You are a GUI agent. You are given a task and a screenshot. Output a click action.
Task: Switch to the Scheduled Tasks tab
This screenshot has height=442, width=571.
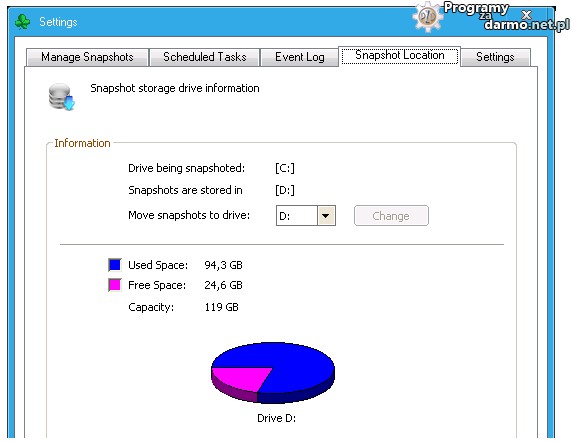[x=205, y=57]
